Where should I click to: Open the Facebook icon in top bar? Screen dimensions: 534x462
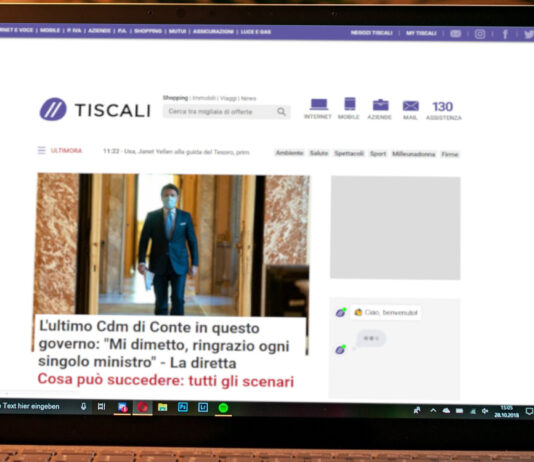505,34
